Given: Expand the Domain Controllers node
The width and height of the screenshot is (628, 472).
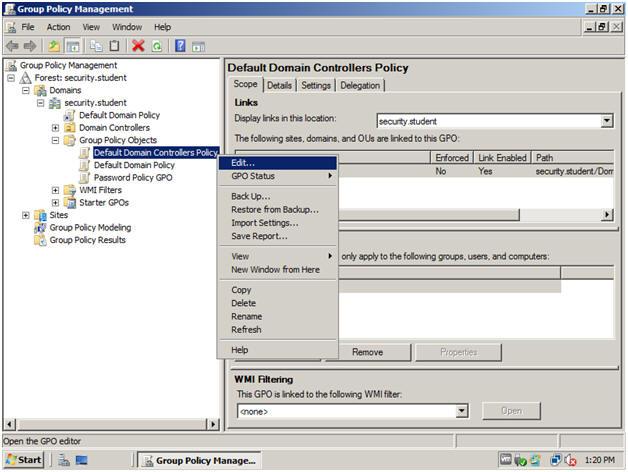Looking at the screenshot, I should 55,128.
